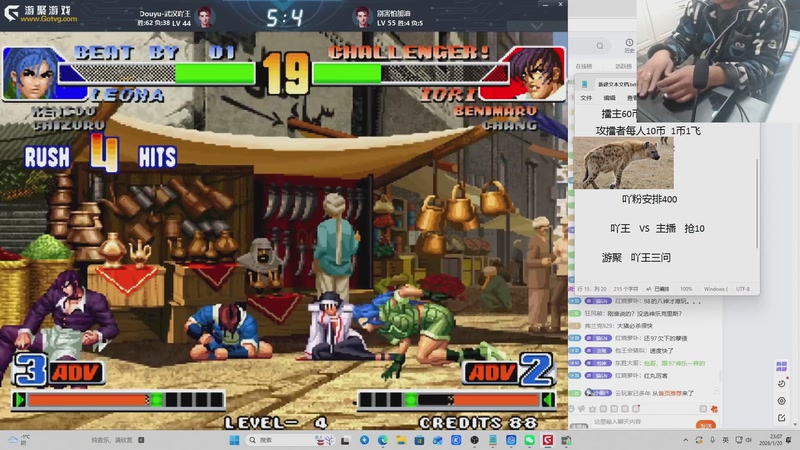Viewport: 800px width, 450px height.
Task: Launch Microsoft Edge from the taskbar
Action: (x=383, y=440)
